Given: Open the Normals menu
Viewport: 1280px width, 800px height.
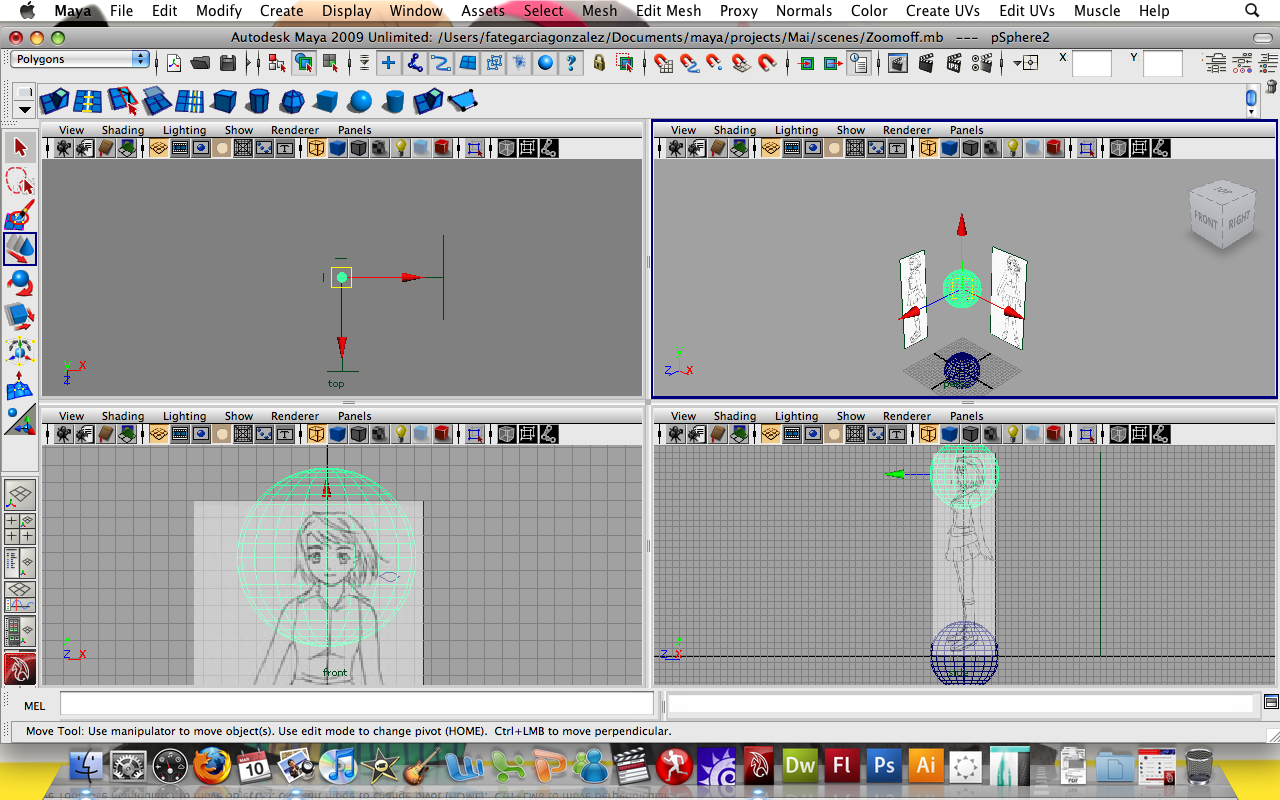Looking at the screenshot, I should 804,11.
